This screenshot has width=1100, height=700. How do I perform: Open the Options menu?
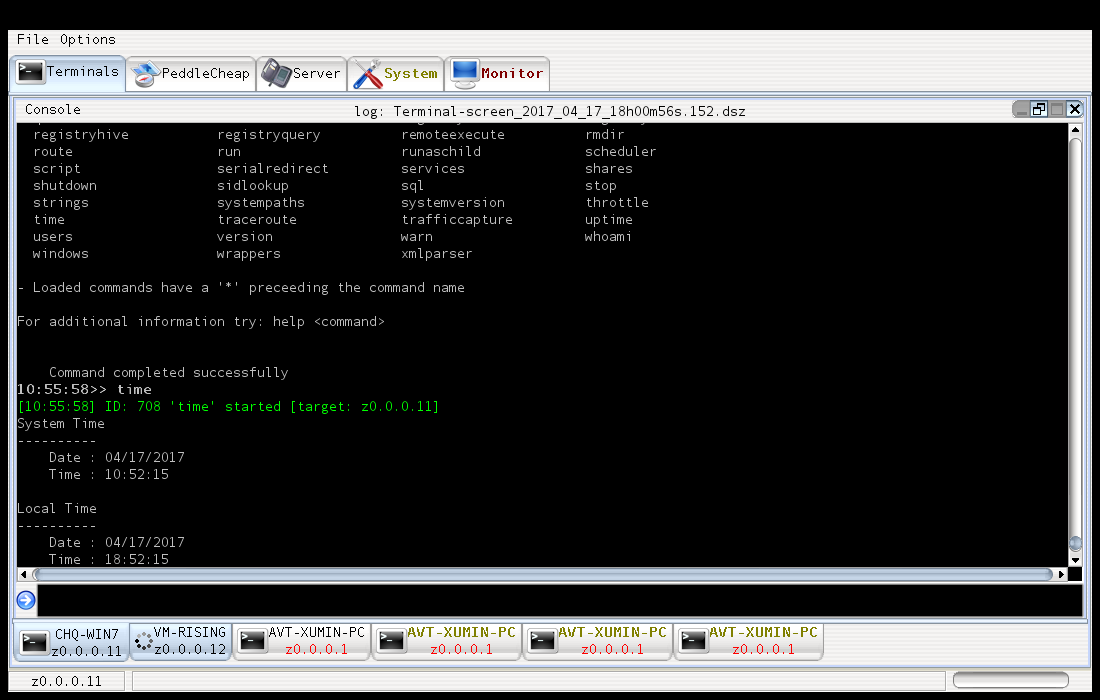87,39
